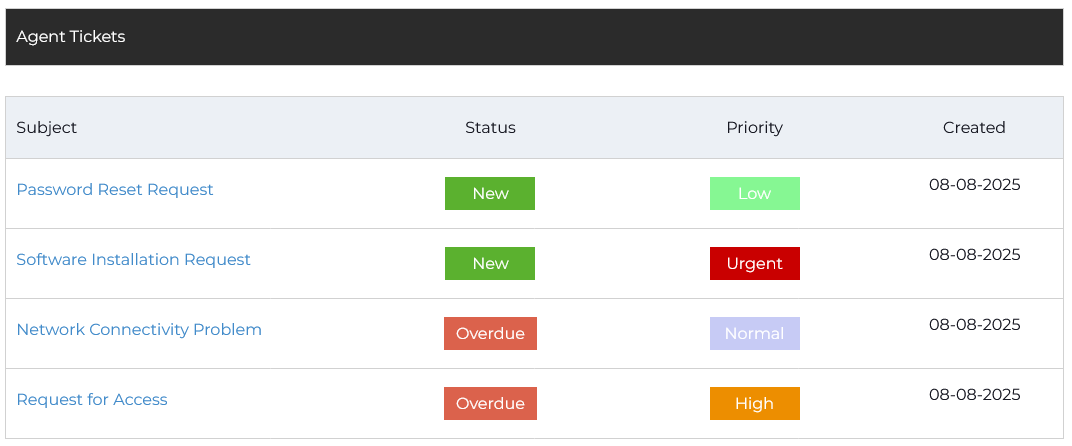Click created date of Password Reset Request
The image size is (1072, 446).
click(974, 185)
